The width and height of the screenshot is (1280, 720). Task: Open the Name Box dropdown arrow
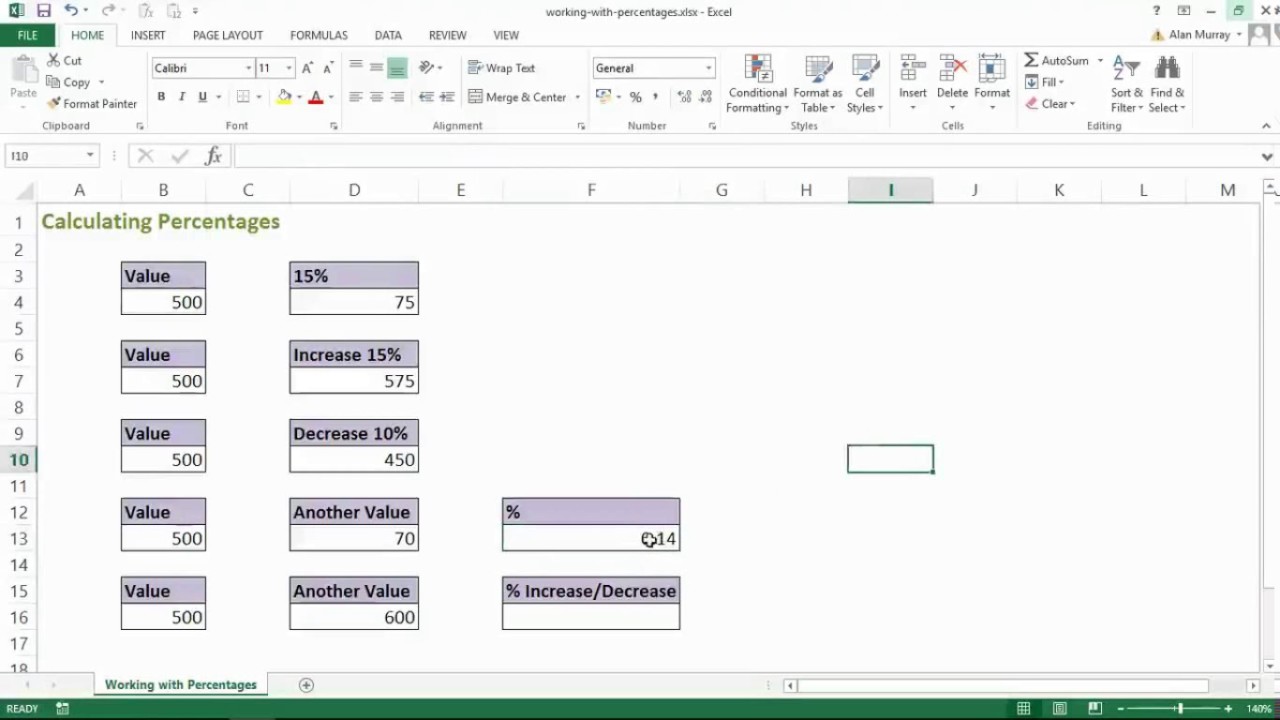(90, 156)
